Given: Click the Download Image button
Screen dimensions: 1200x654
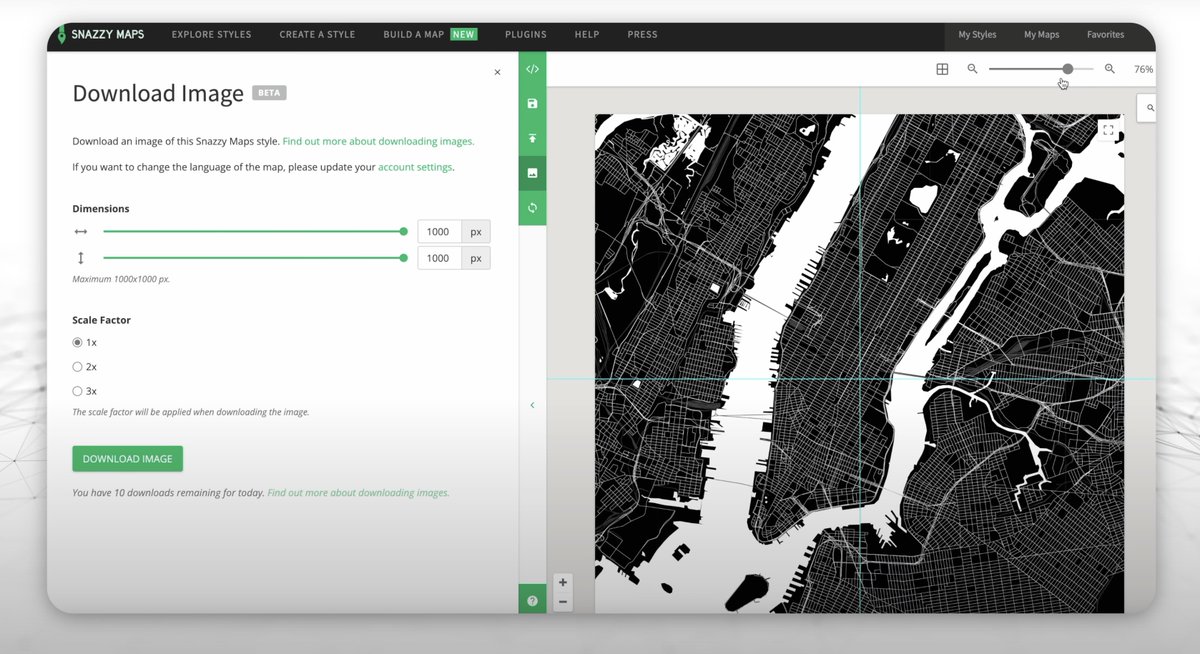Looking at the screenshot, I should click(127, 459).
